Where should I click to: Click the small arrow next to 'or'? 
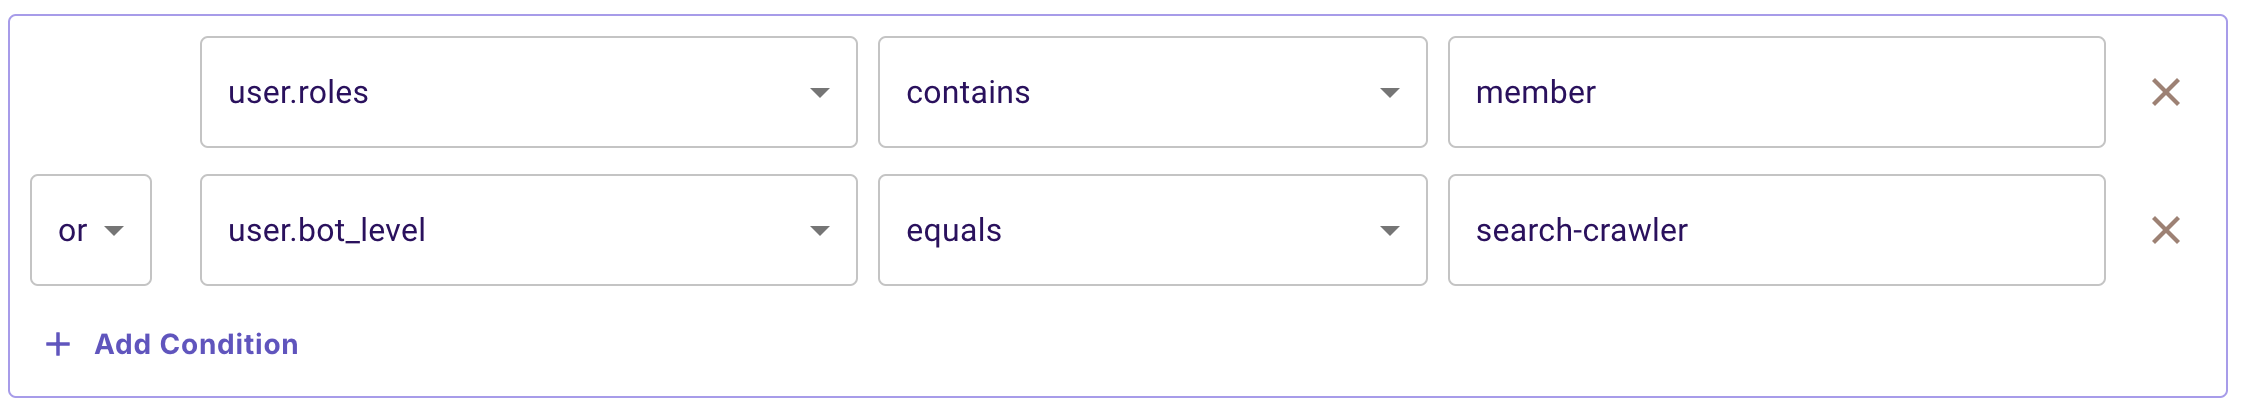tap(114, 231)
